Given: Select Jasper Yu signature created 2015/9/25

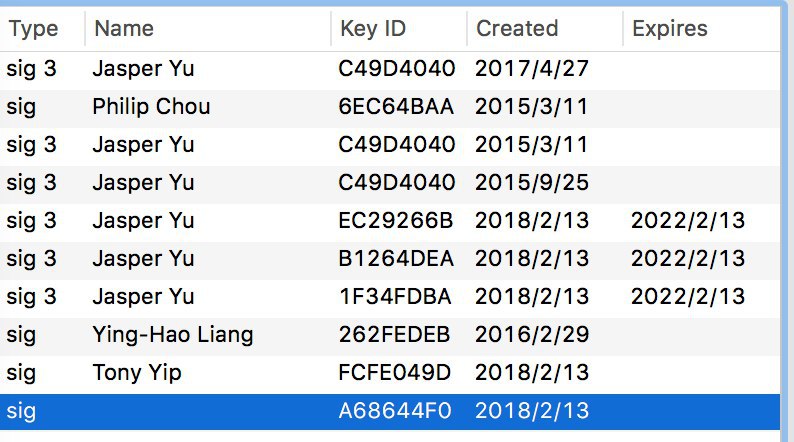Looking at the screenshot, I should click(x=390, y=184).
